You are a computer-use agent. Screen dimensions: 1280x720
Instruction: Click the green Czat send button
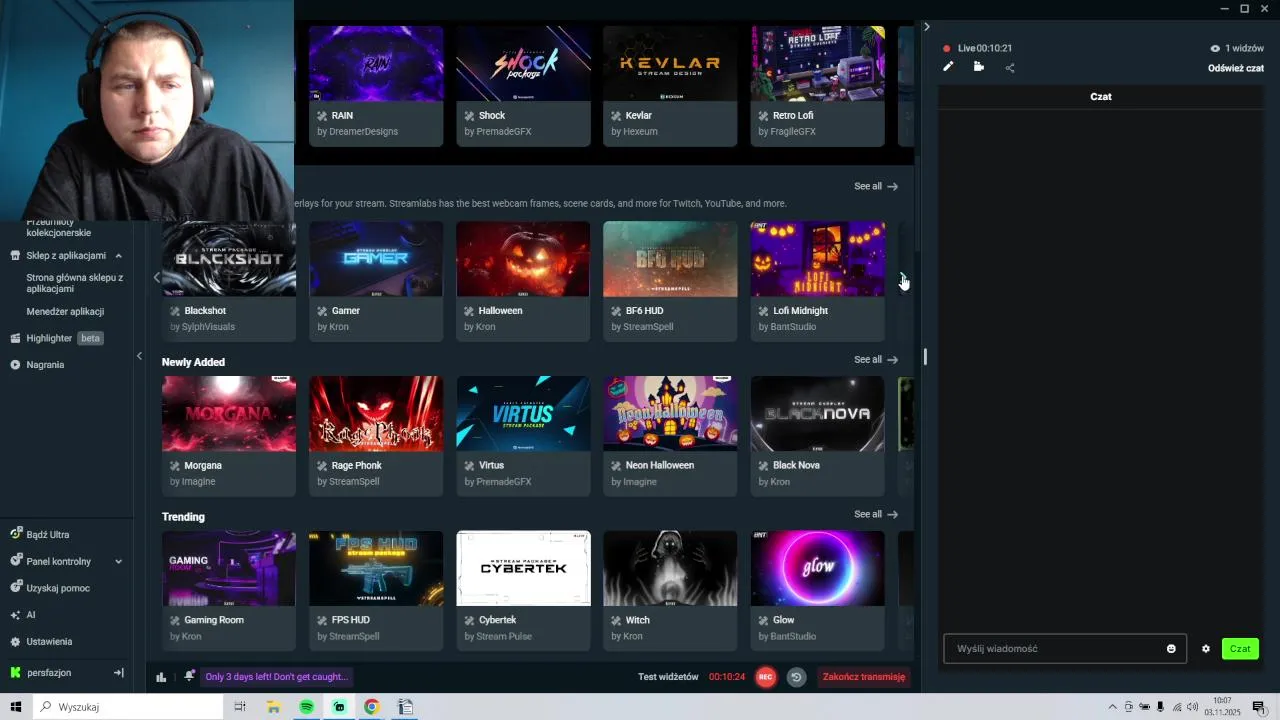click(x=1240, y=649)
